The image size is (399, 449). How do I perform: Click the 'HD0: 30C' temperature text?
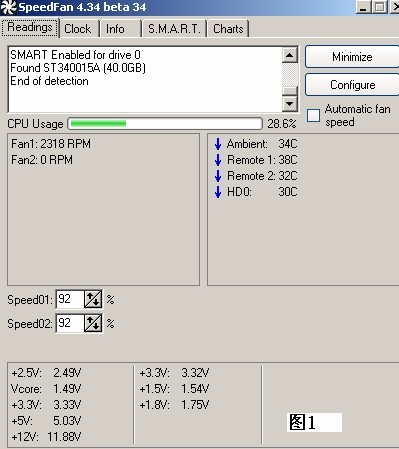(x=262, y=192)
